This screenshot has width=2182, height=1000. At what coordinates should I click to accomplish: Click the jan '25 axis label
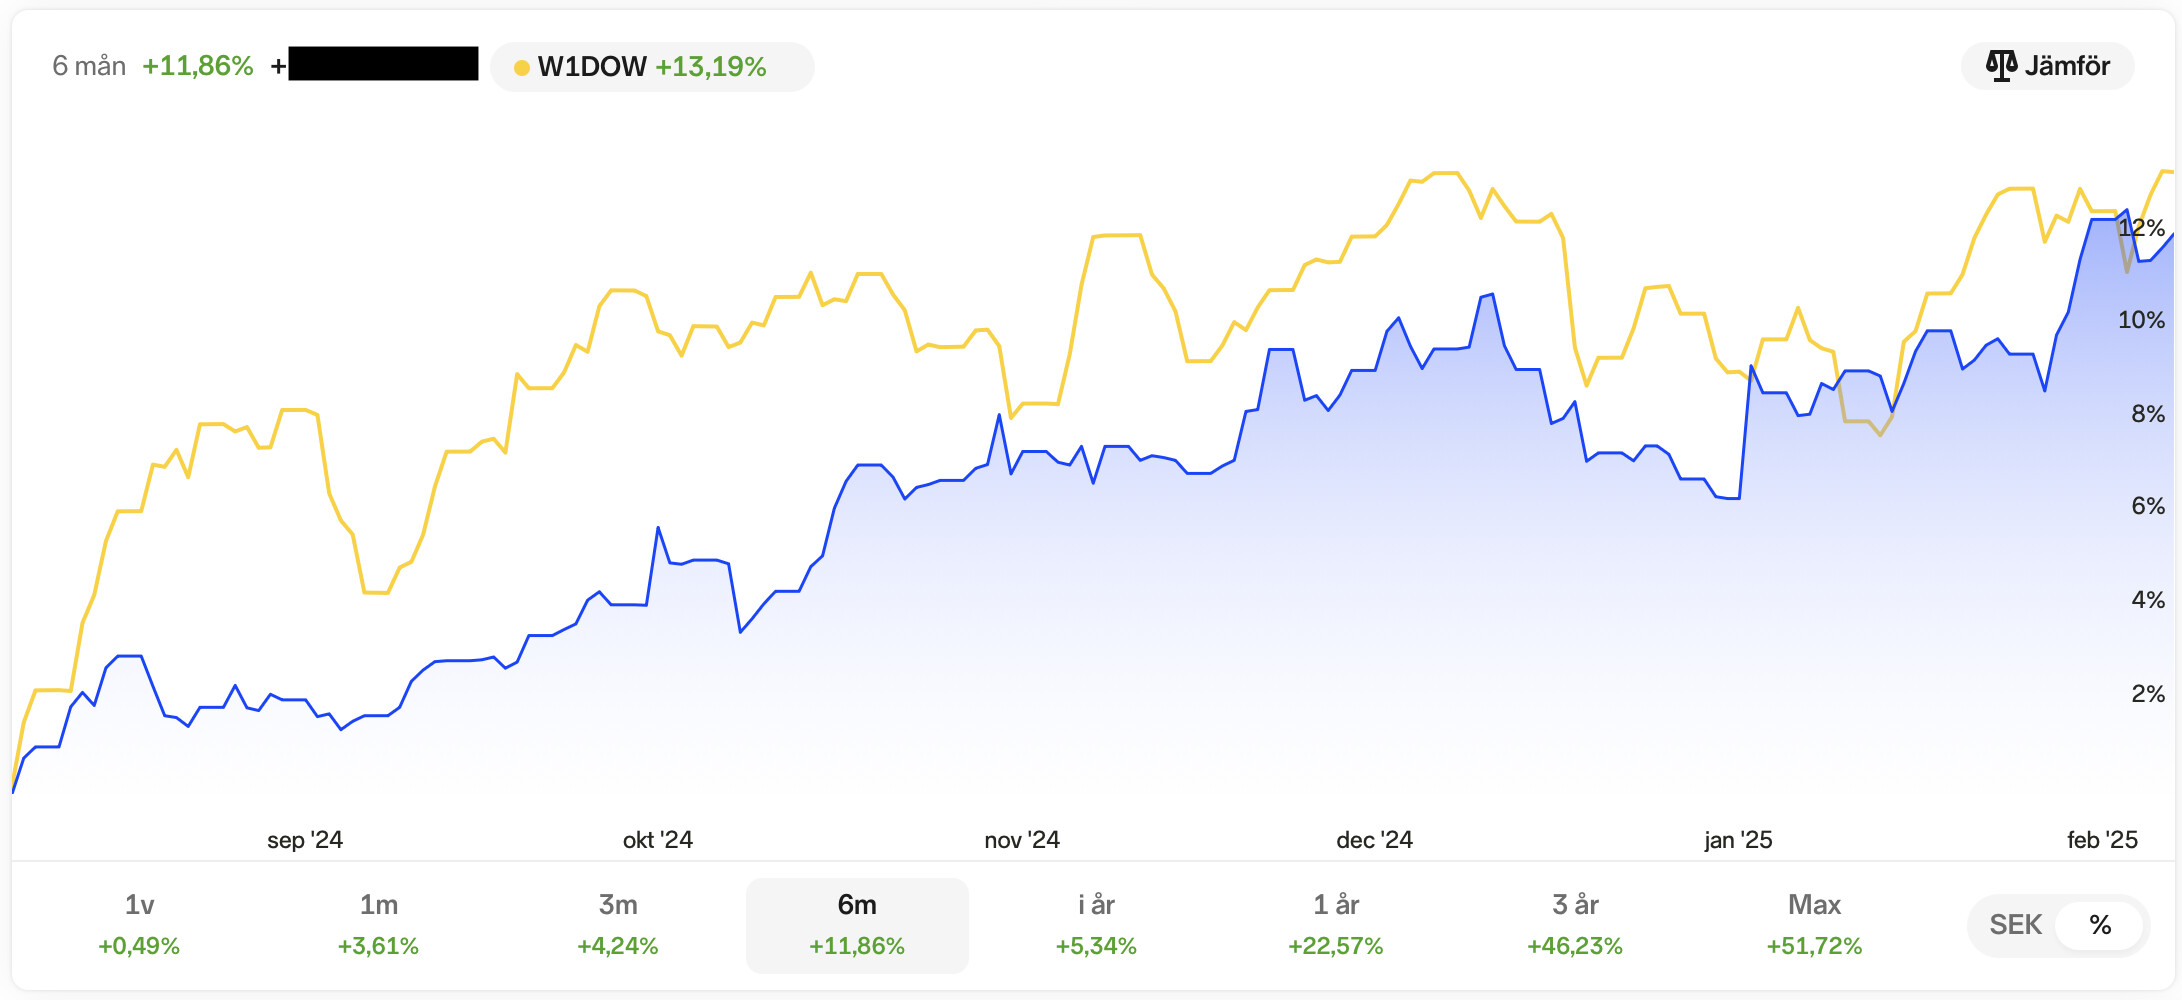point(1738,840)
